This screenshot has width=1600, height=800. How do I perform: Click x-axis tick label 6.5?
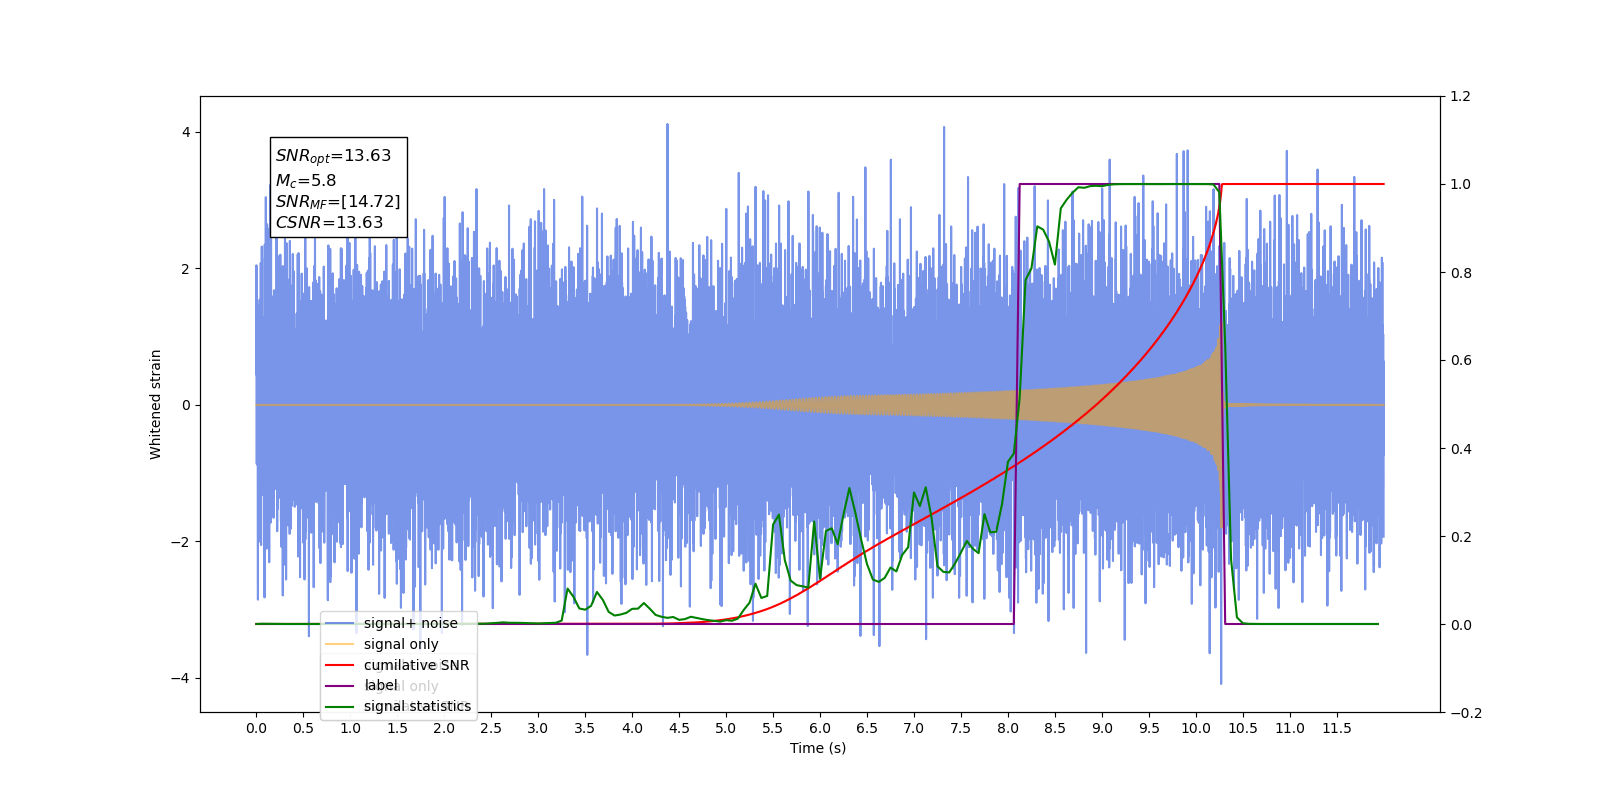click(867, 728)
